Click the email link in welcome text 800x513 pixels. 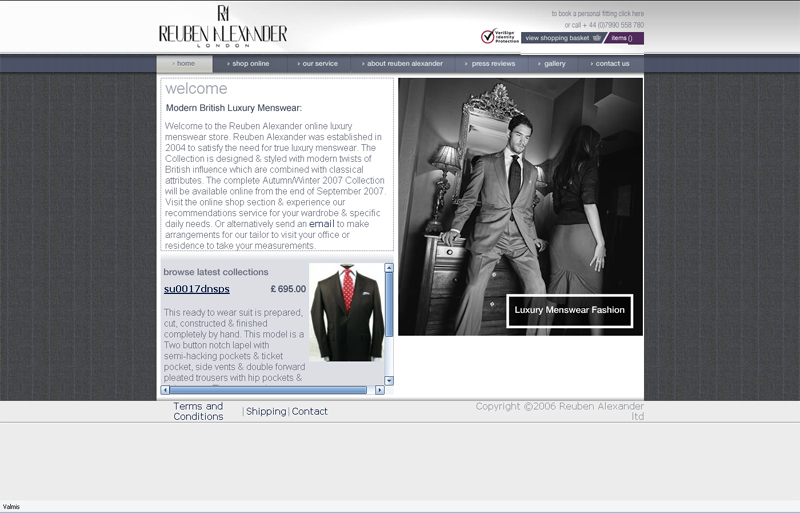(321, 224)
